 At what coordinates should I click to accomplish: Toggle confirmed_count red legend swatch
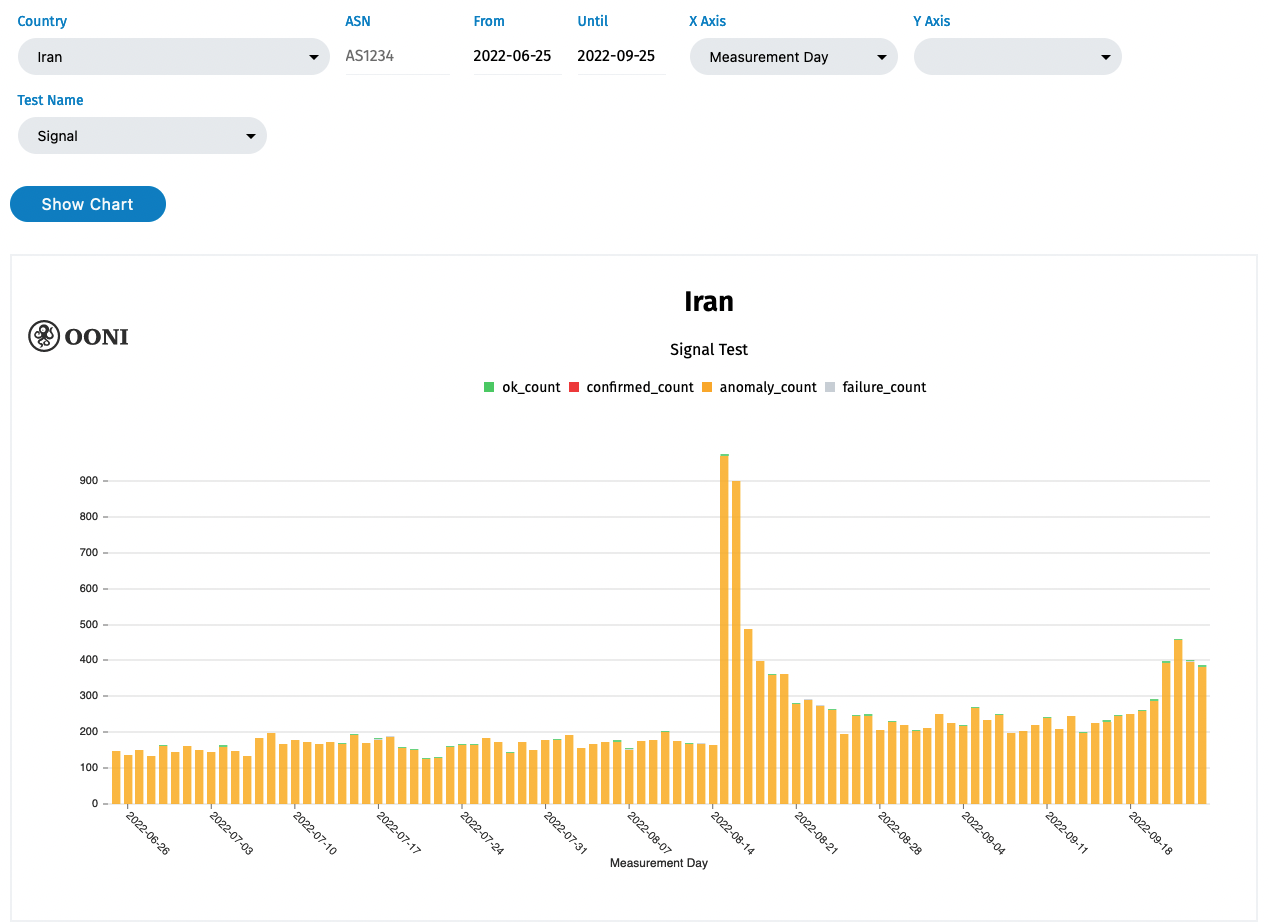[574, 387]
